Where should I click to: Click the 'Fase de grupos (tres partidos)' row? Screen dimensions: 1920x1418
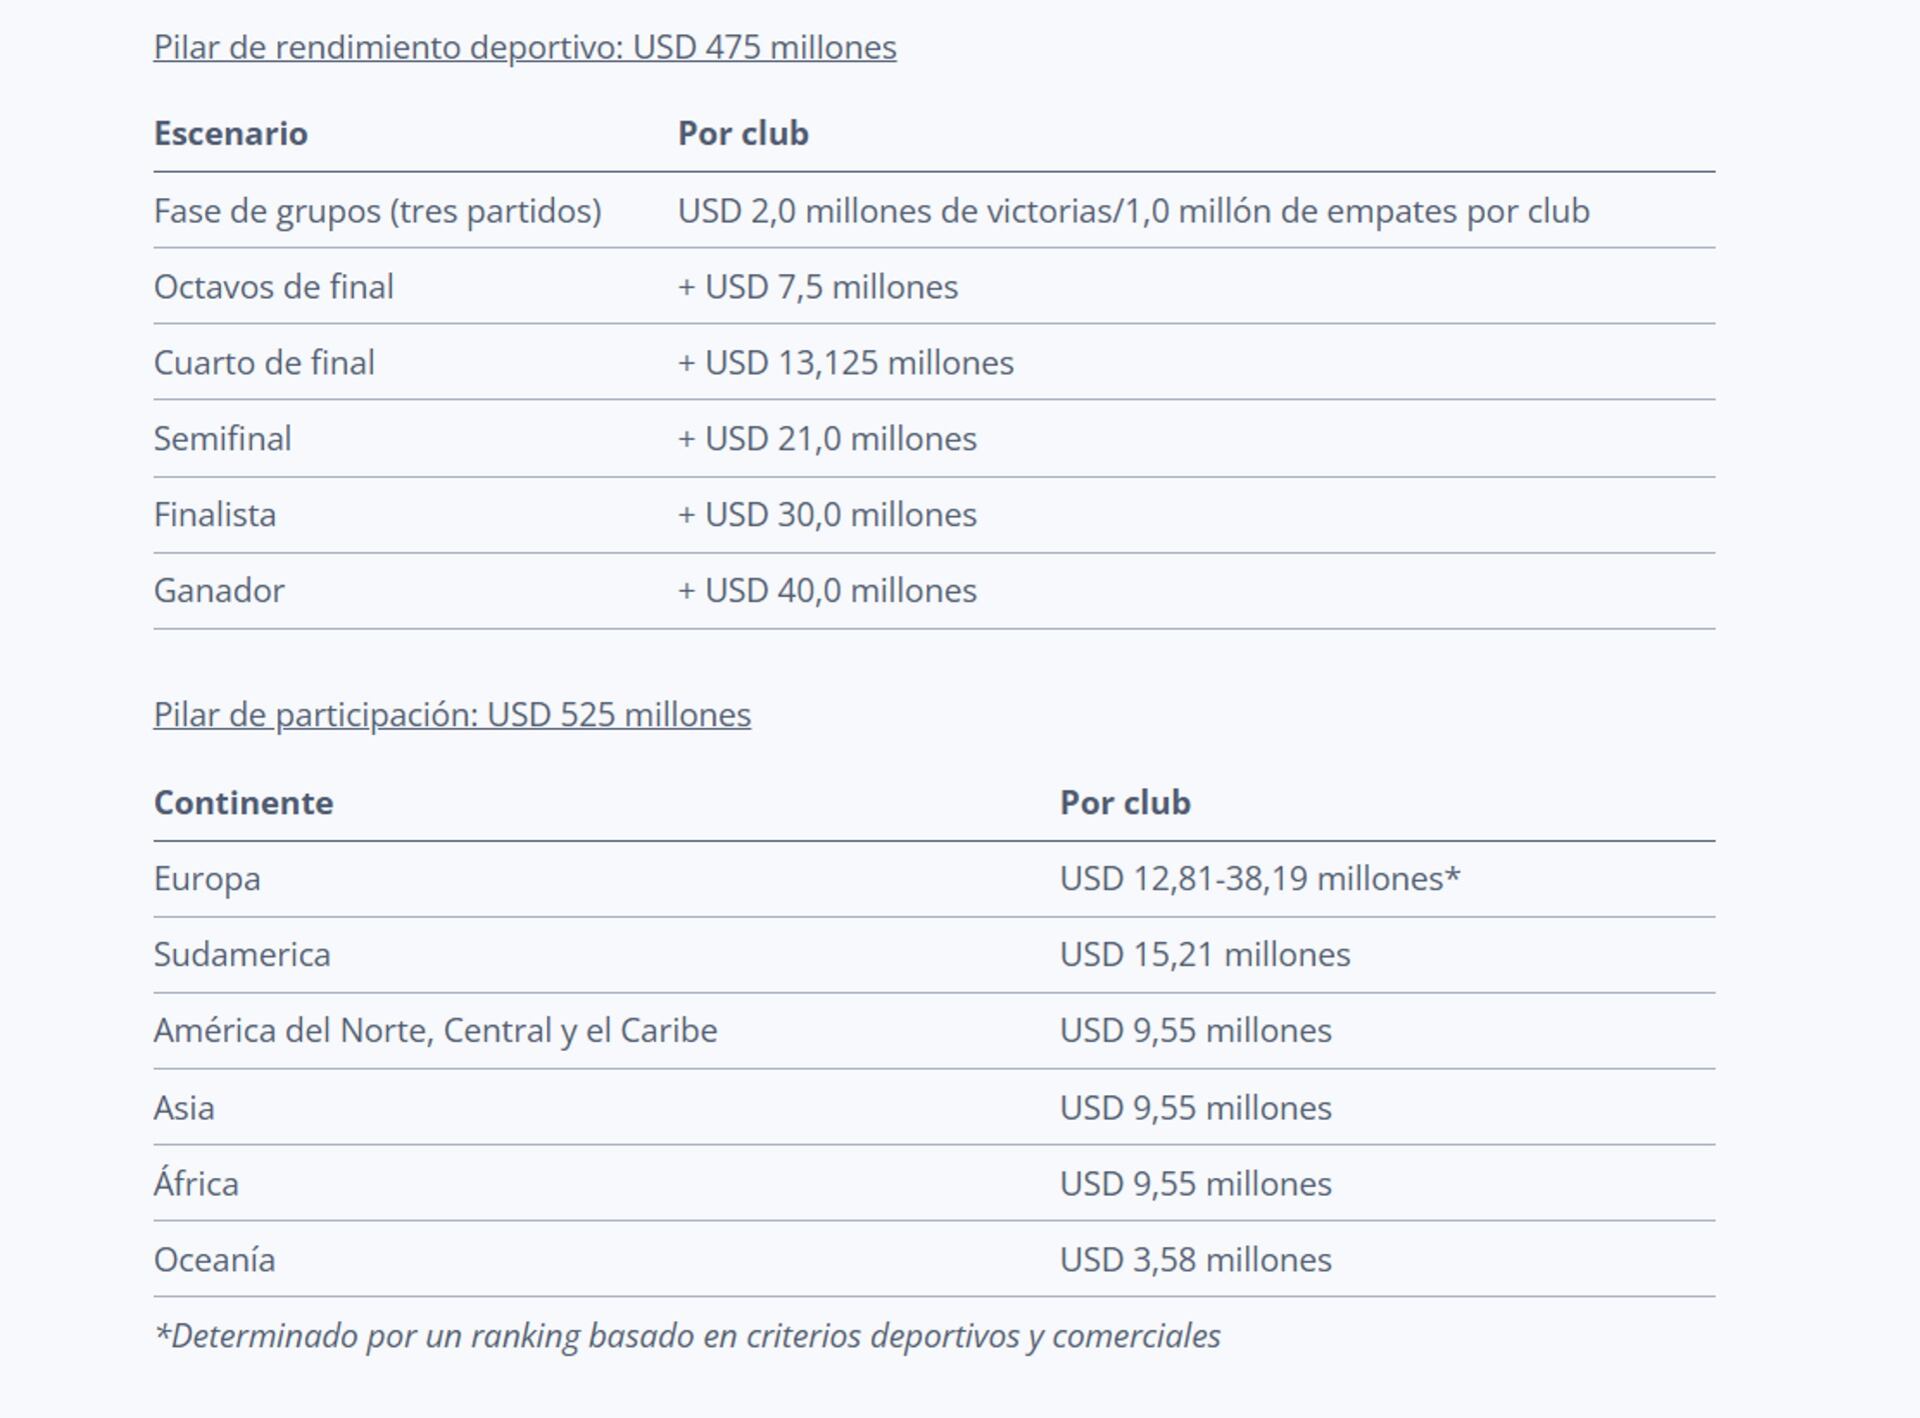(x=934, y=211)
